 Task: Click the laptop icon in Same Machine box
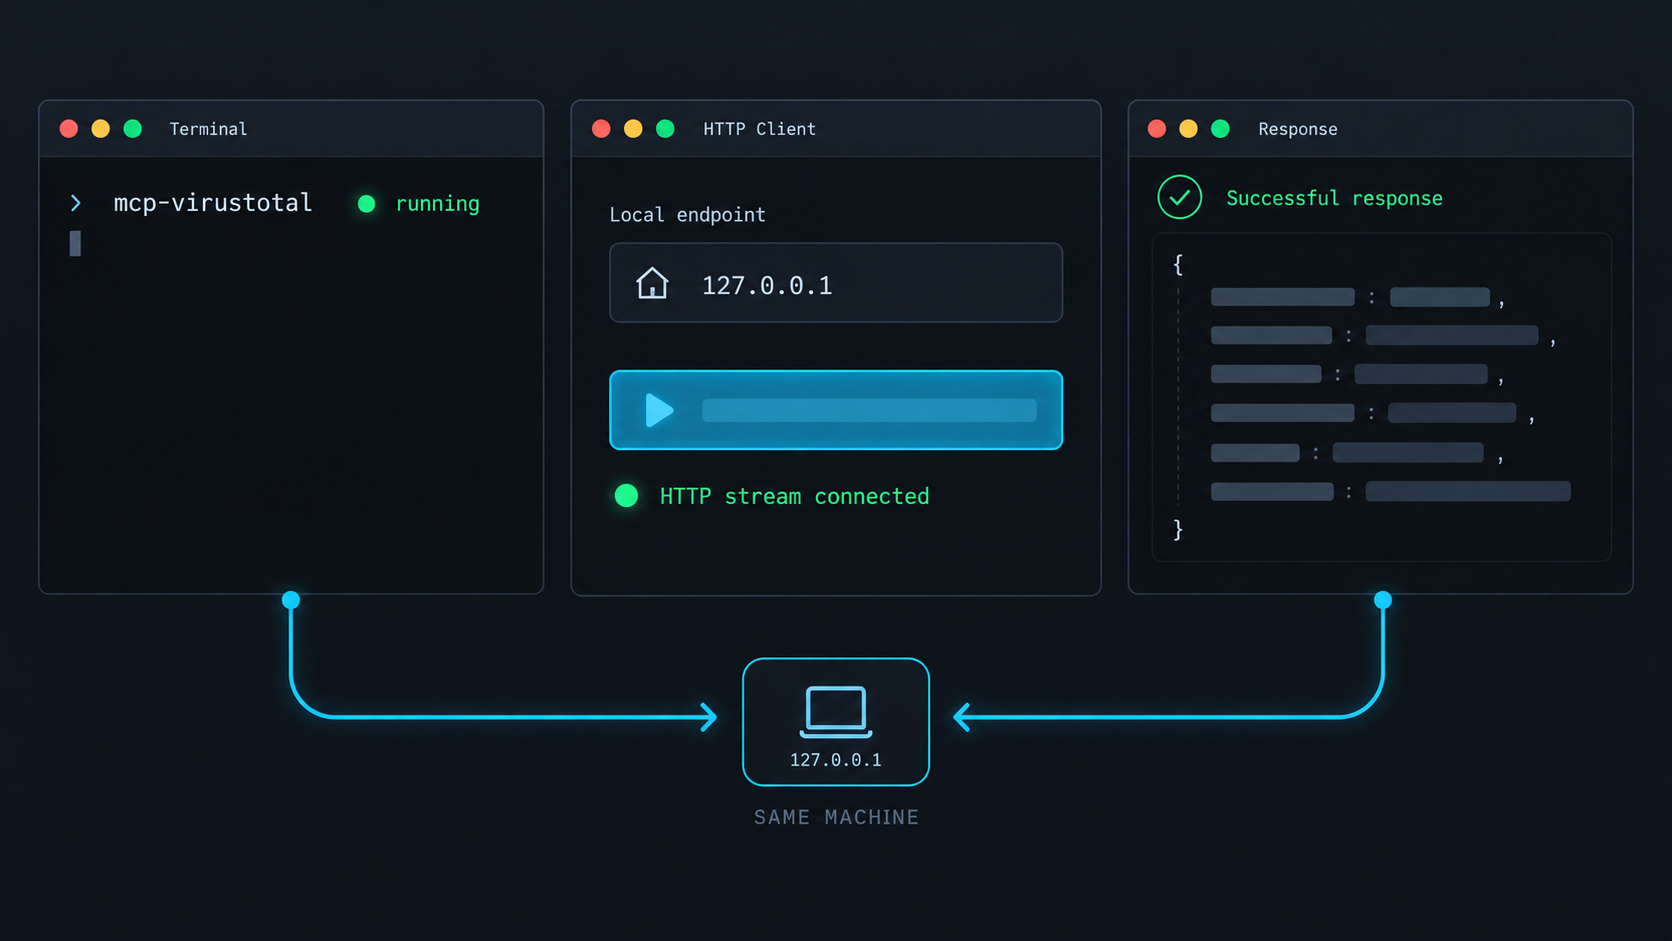pyautogui.click(x=836, y=711)
